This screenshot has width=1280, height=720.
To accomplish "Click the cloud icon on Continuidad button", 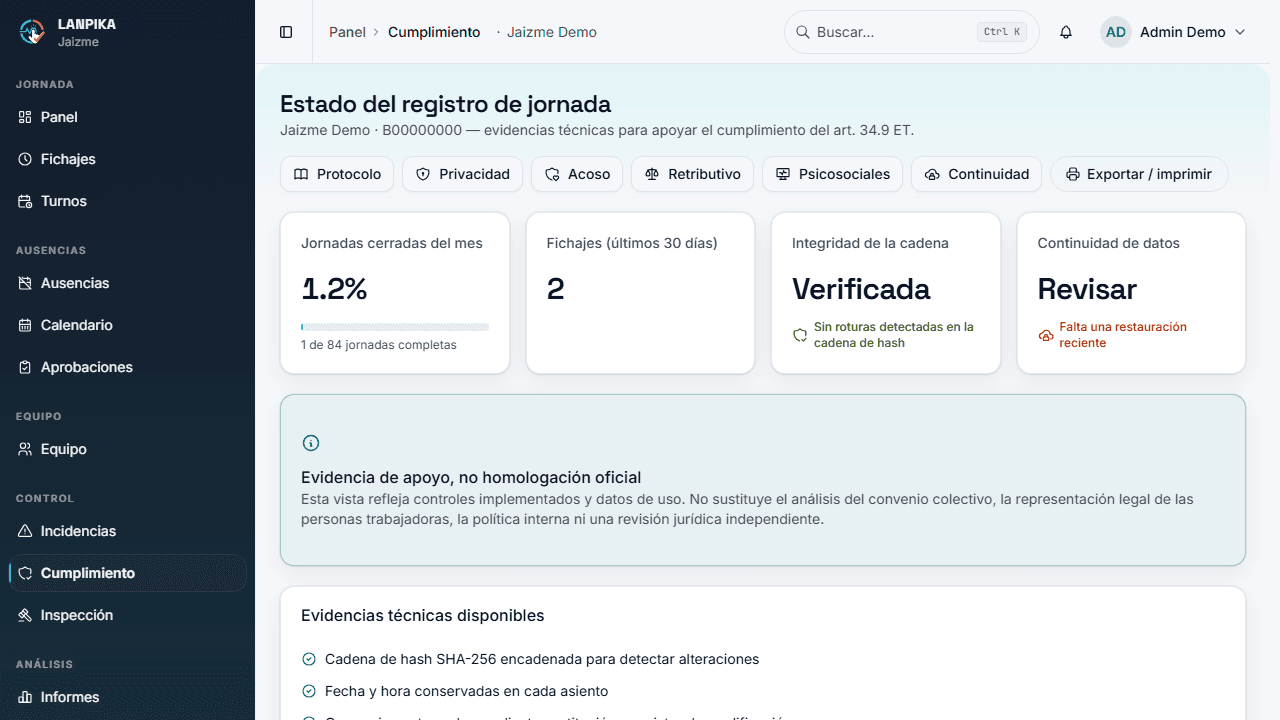I will coord(932,174).
